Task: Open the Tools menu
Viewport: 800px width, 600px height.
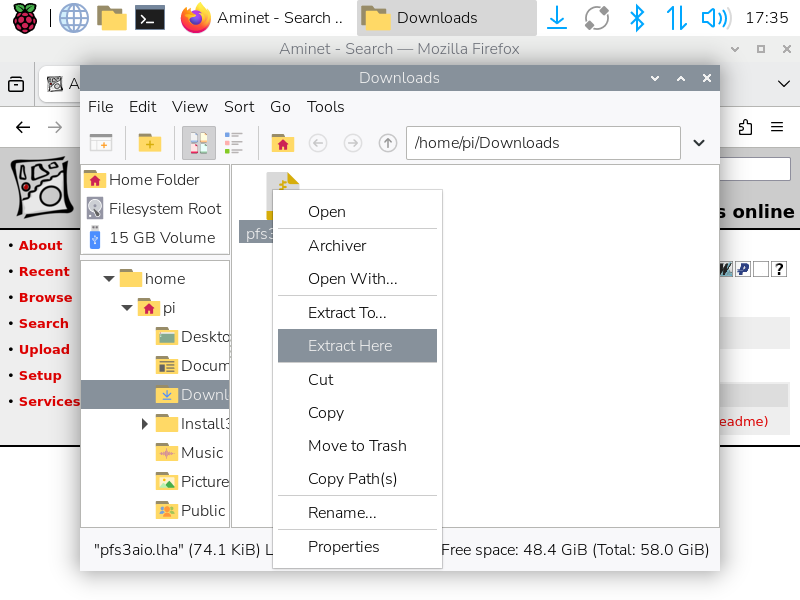Action: pyautogui.click(x=325, y=107)
